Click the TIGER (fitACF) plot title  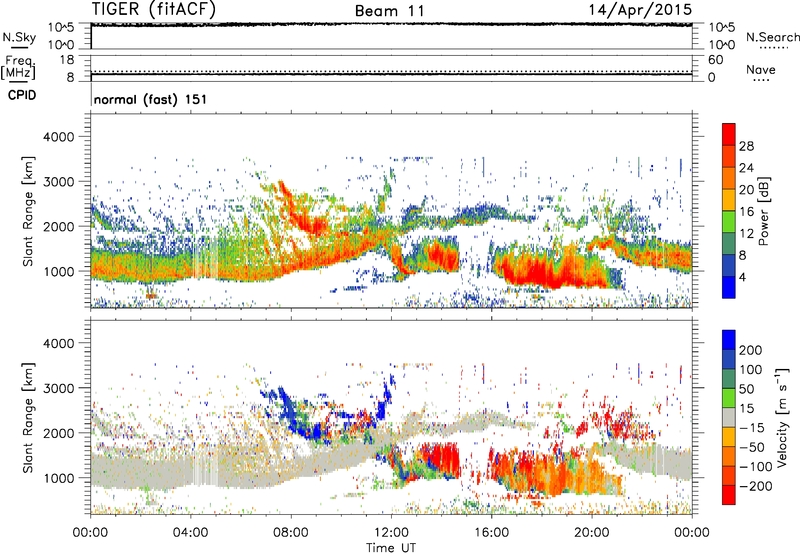point(154,10)
